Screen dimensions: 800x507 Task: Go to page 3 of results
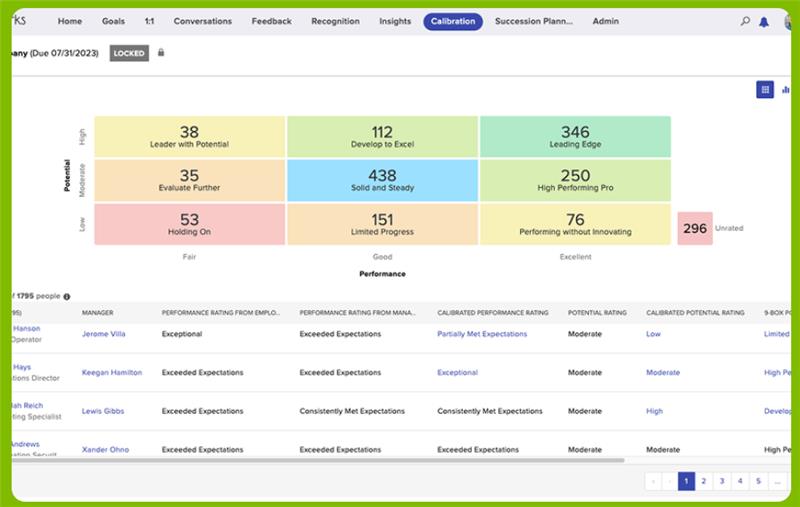(x=722, y=481)
